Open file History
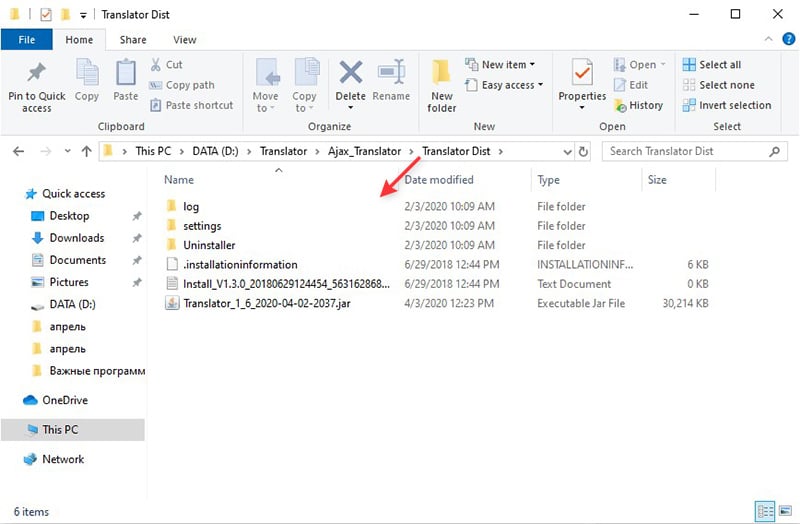This screenshot has width=800, height=524. pos(639,105)
